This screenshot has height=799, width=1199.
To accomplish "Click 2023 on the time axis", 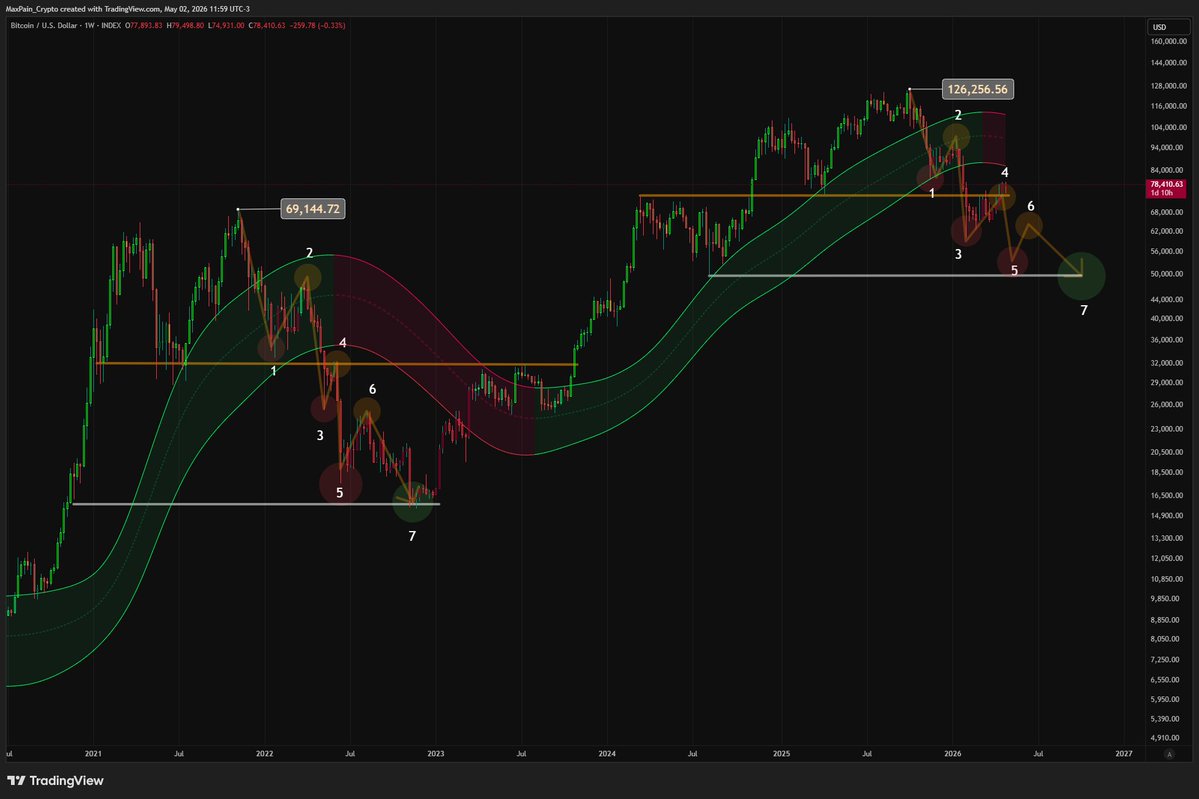I will tap(436, 754).
